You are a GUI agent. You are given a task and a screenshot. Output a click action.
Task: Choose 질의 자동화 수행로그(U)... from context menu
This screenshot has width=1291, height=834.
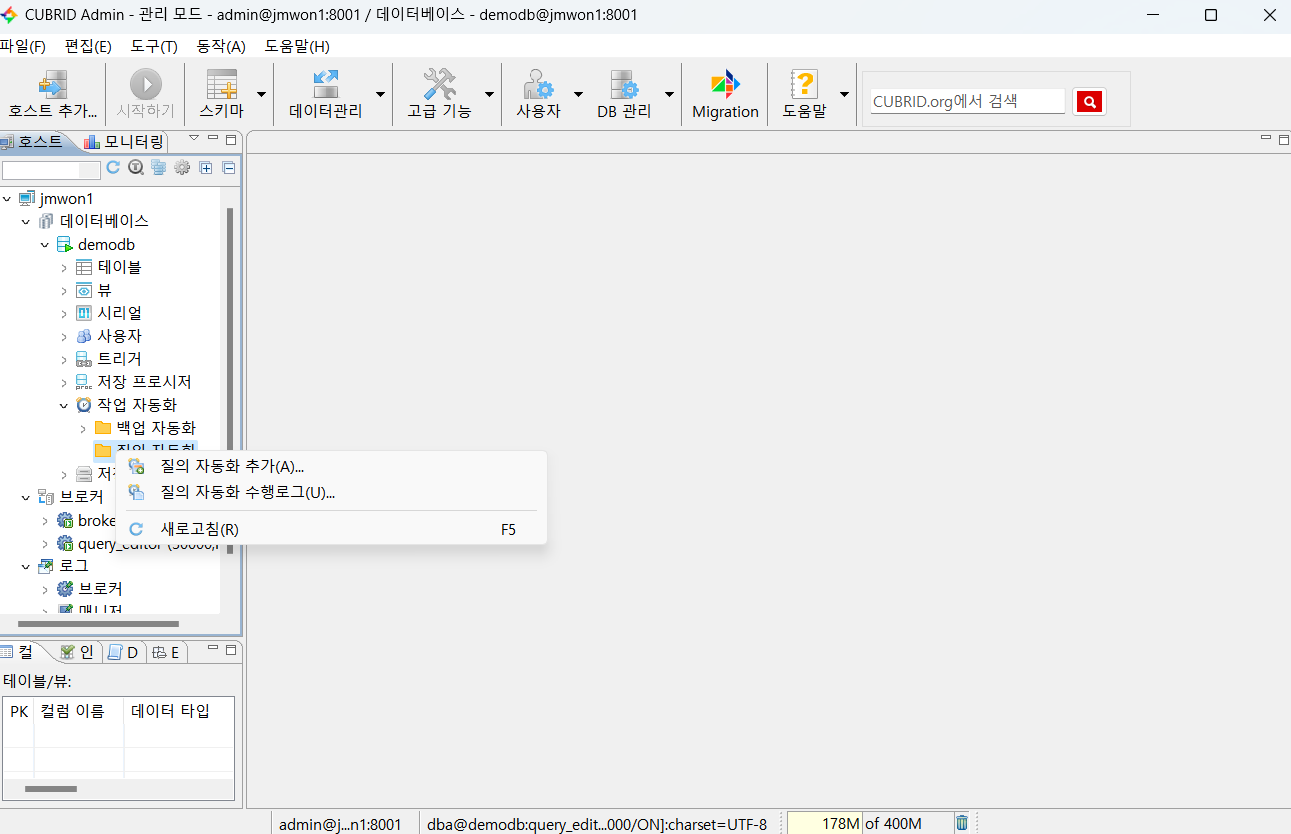pyautogui.click(x=331, y=492)
